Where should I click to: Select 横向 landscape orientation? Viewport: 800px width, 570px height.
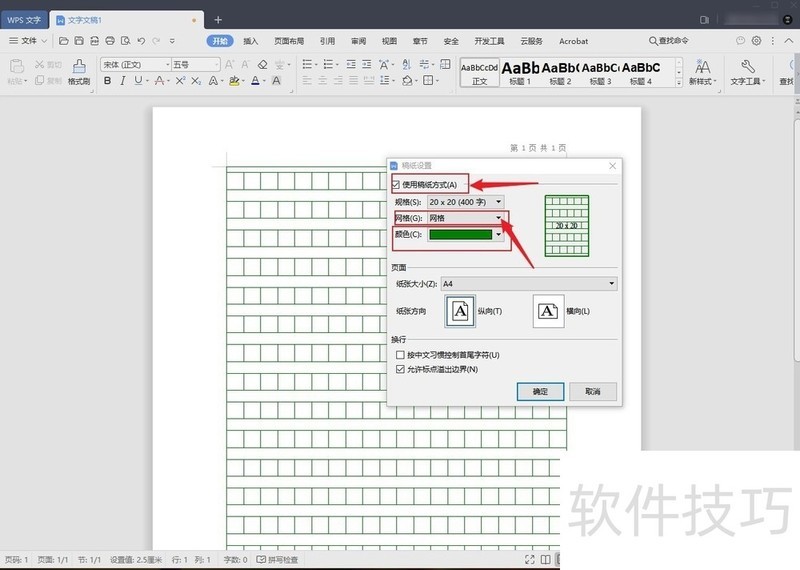click(x=548, y=311)
